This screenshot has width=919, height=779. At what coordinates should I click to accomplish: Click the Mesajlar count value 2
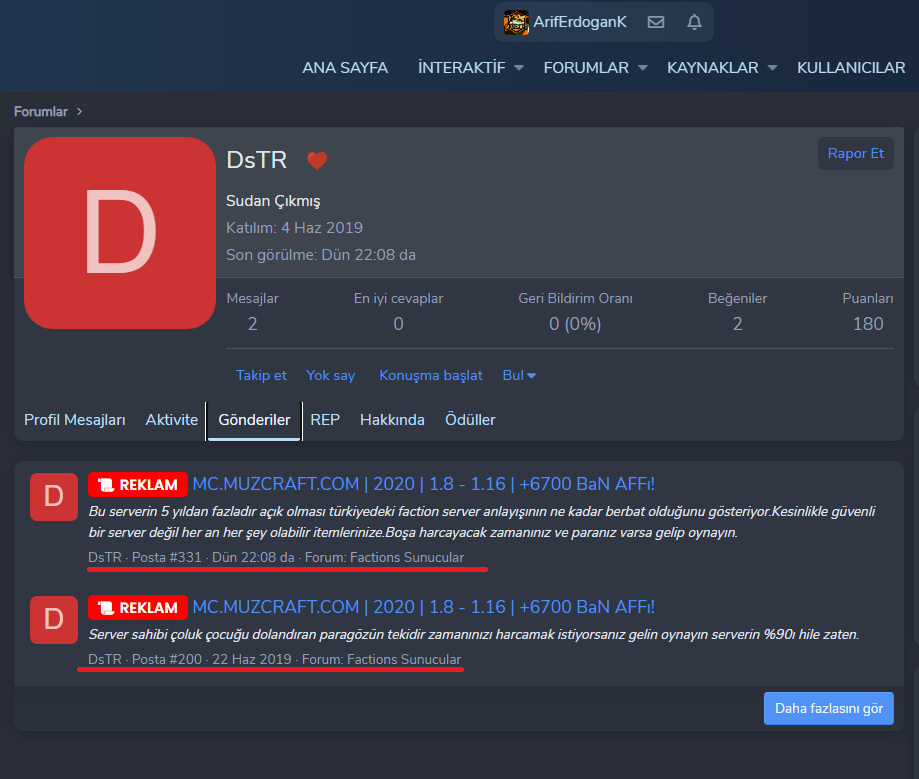click(x=253, y=324)
